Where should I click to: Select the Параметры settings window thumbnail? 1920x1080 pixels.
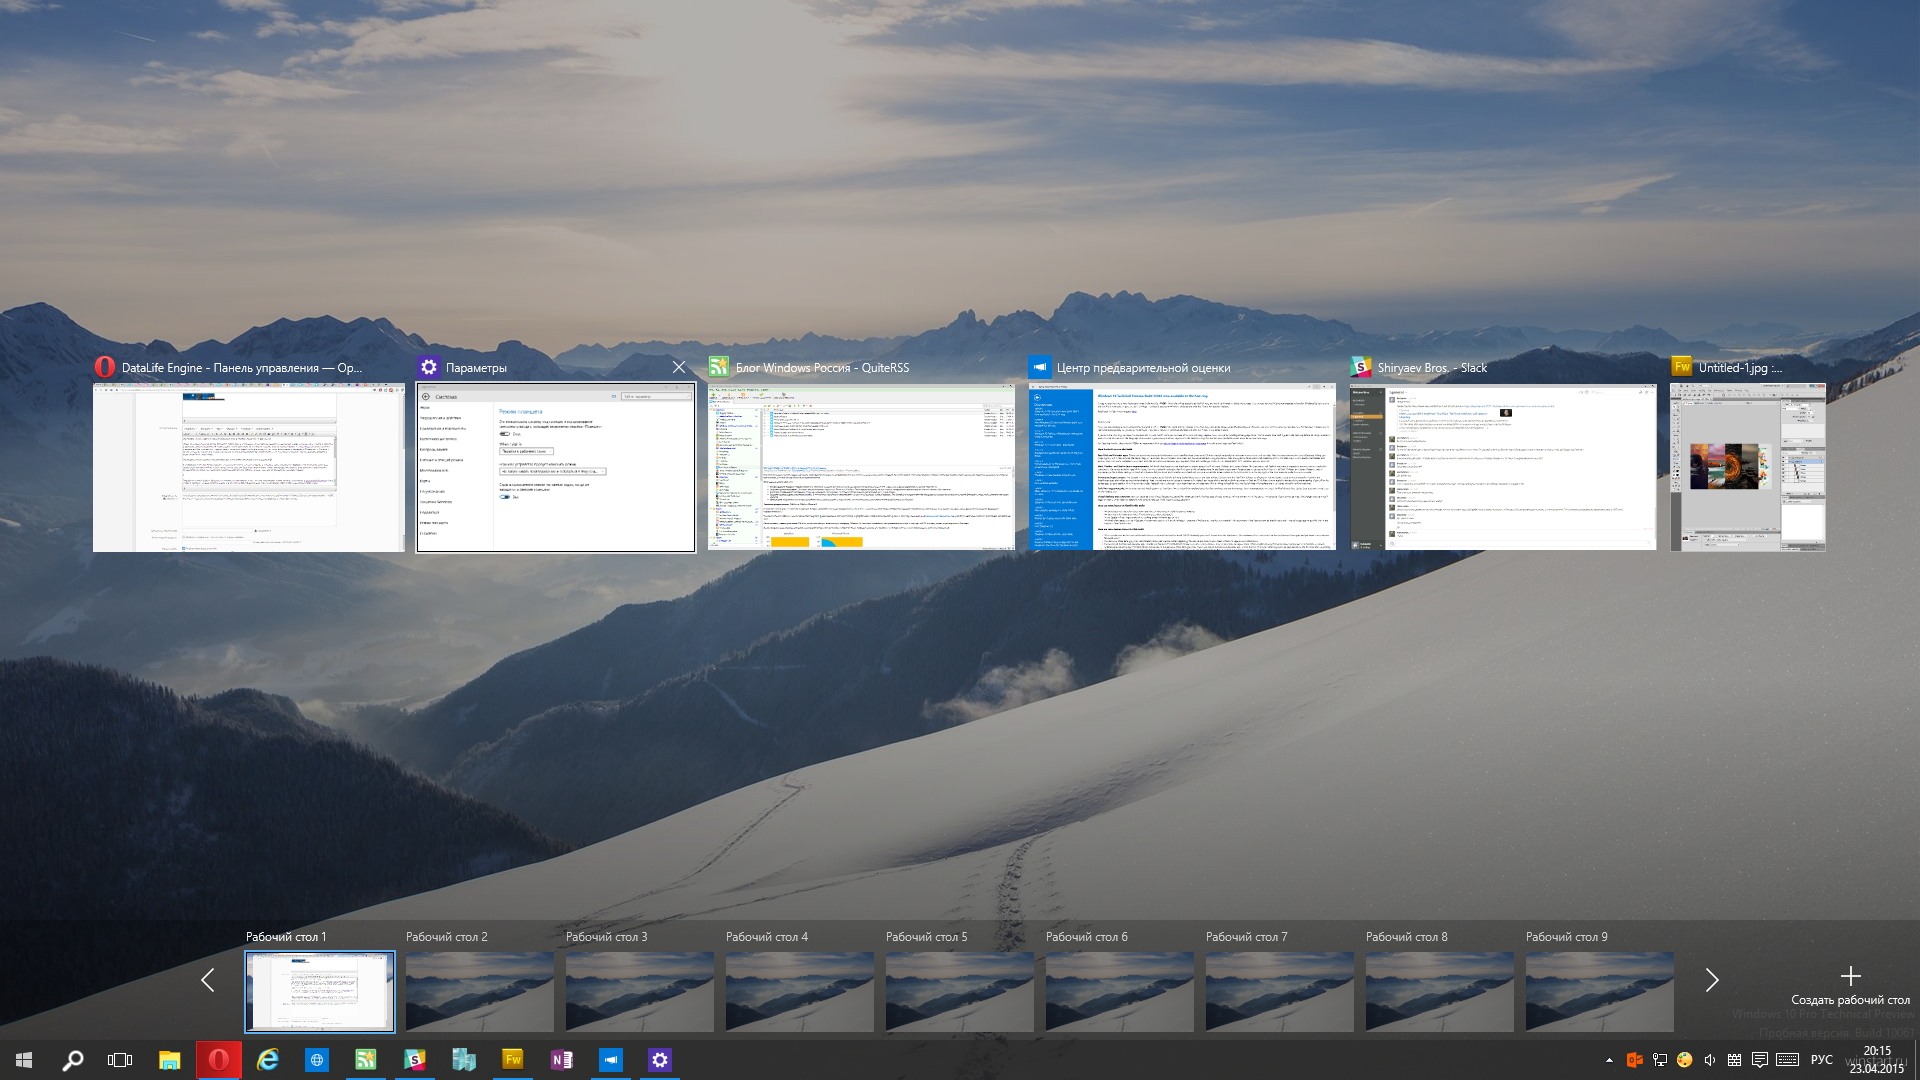556,467
